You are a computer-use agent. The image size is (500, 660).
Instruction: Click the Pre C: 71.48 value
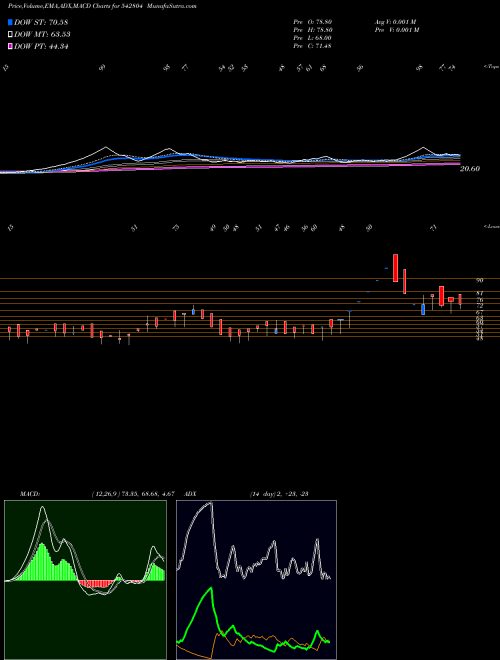(x=312, y=46)
